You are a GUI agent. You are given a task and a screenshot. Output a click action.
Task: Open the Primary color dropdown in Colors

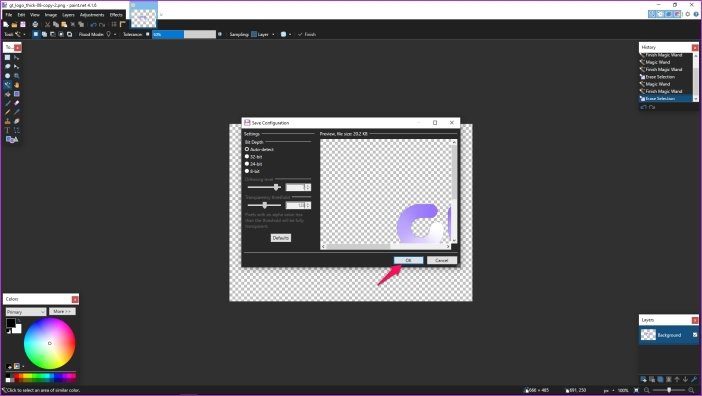tap(26, 311)
